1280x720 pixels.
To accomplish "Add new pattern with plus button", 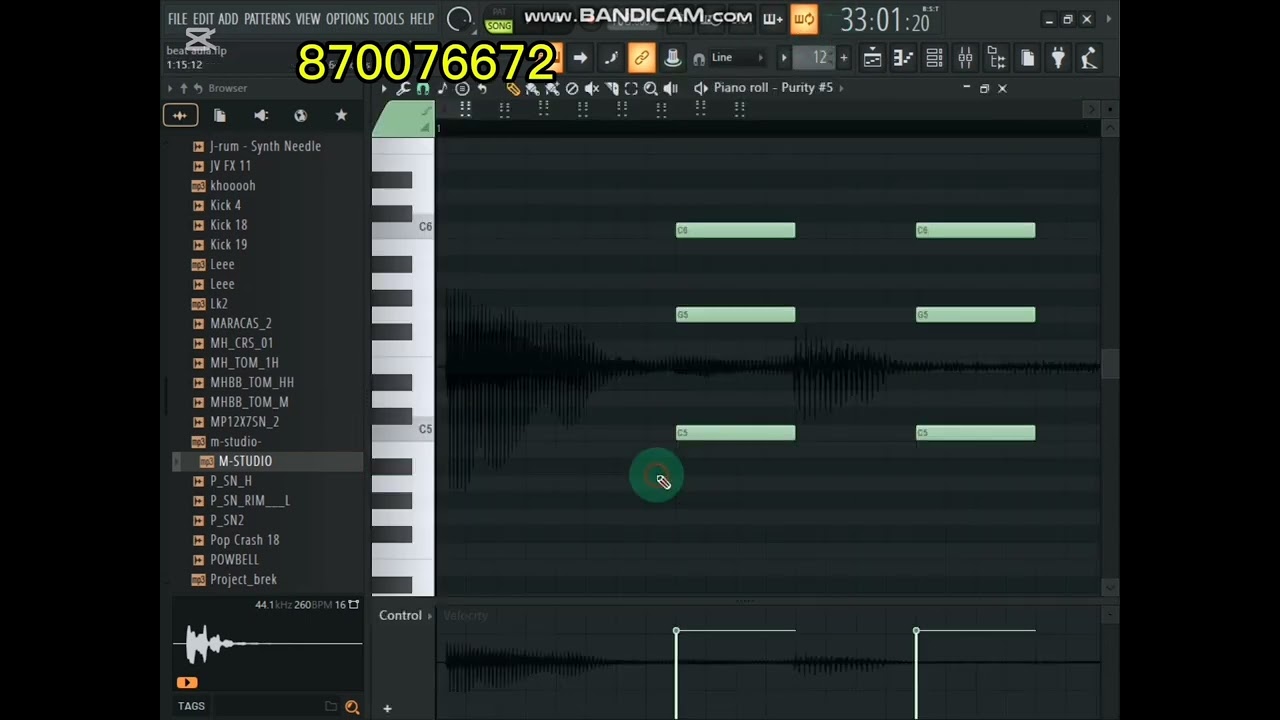I will pos(844,58).
